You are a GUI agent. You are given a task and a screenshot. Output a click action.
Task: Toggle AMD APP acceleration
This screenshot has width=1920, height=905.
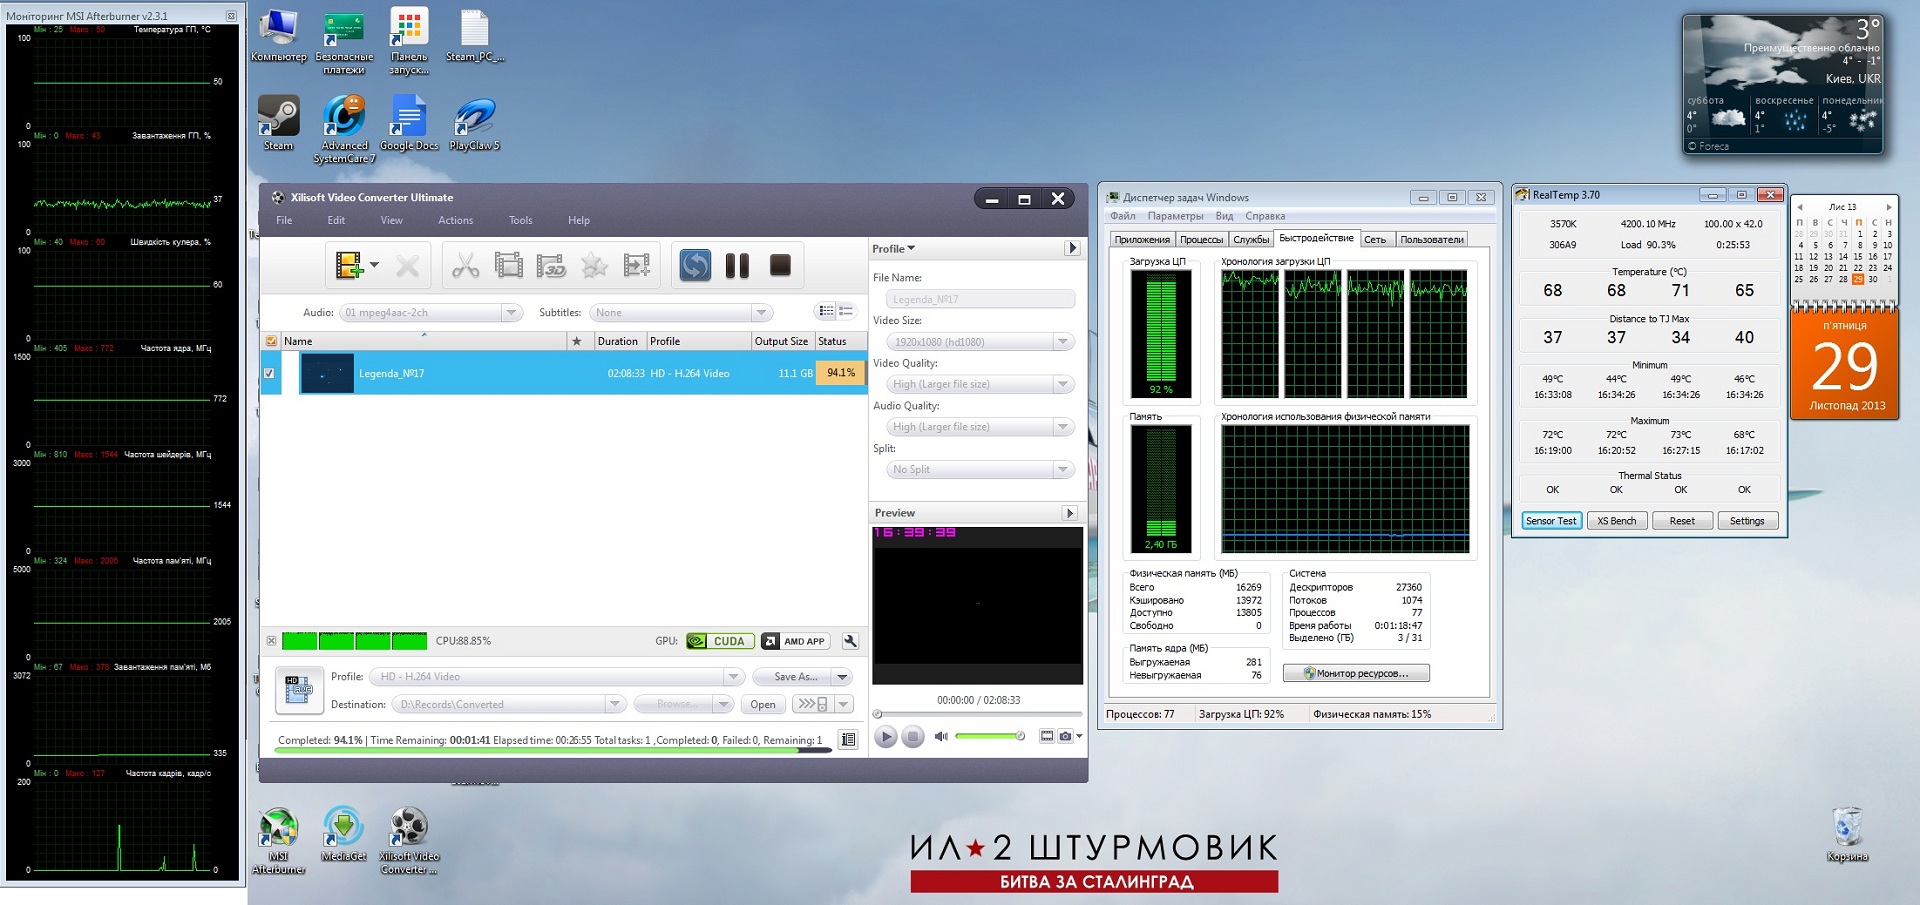point(795,641)
